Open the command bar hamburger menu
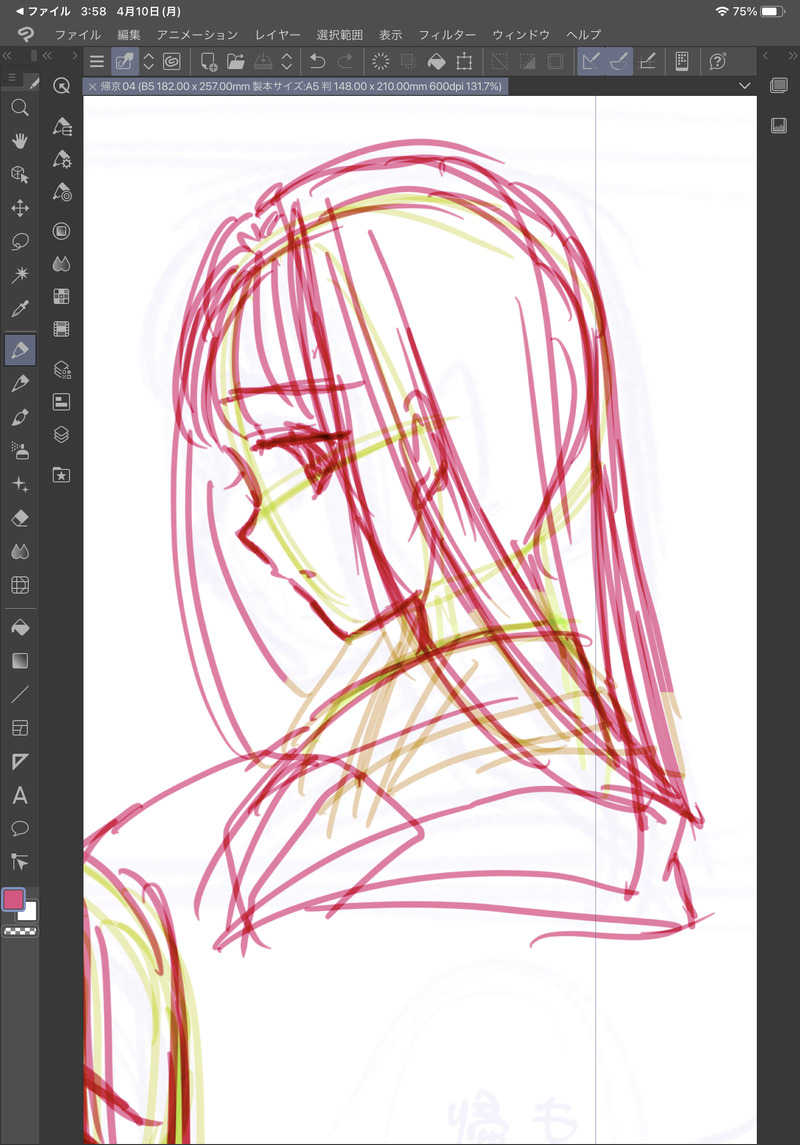This screenshot has height=1145, width=800. 96,61
